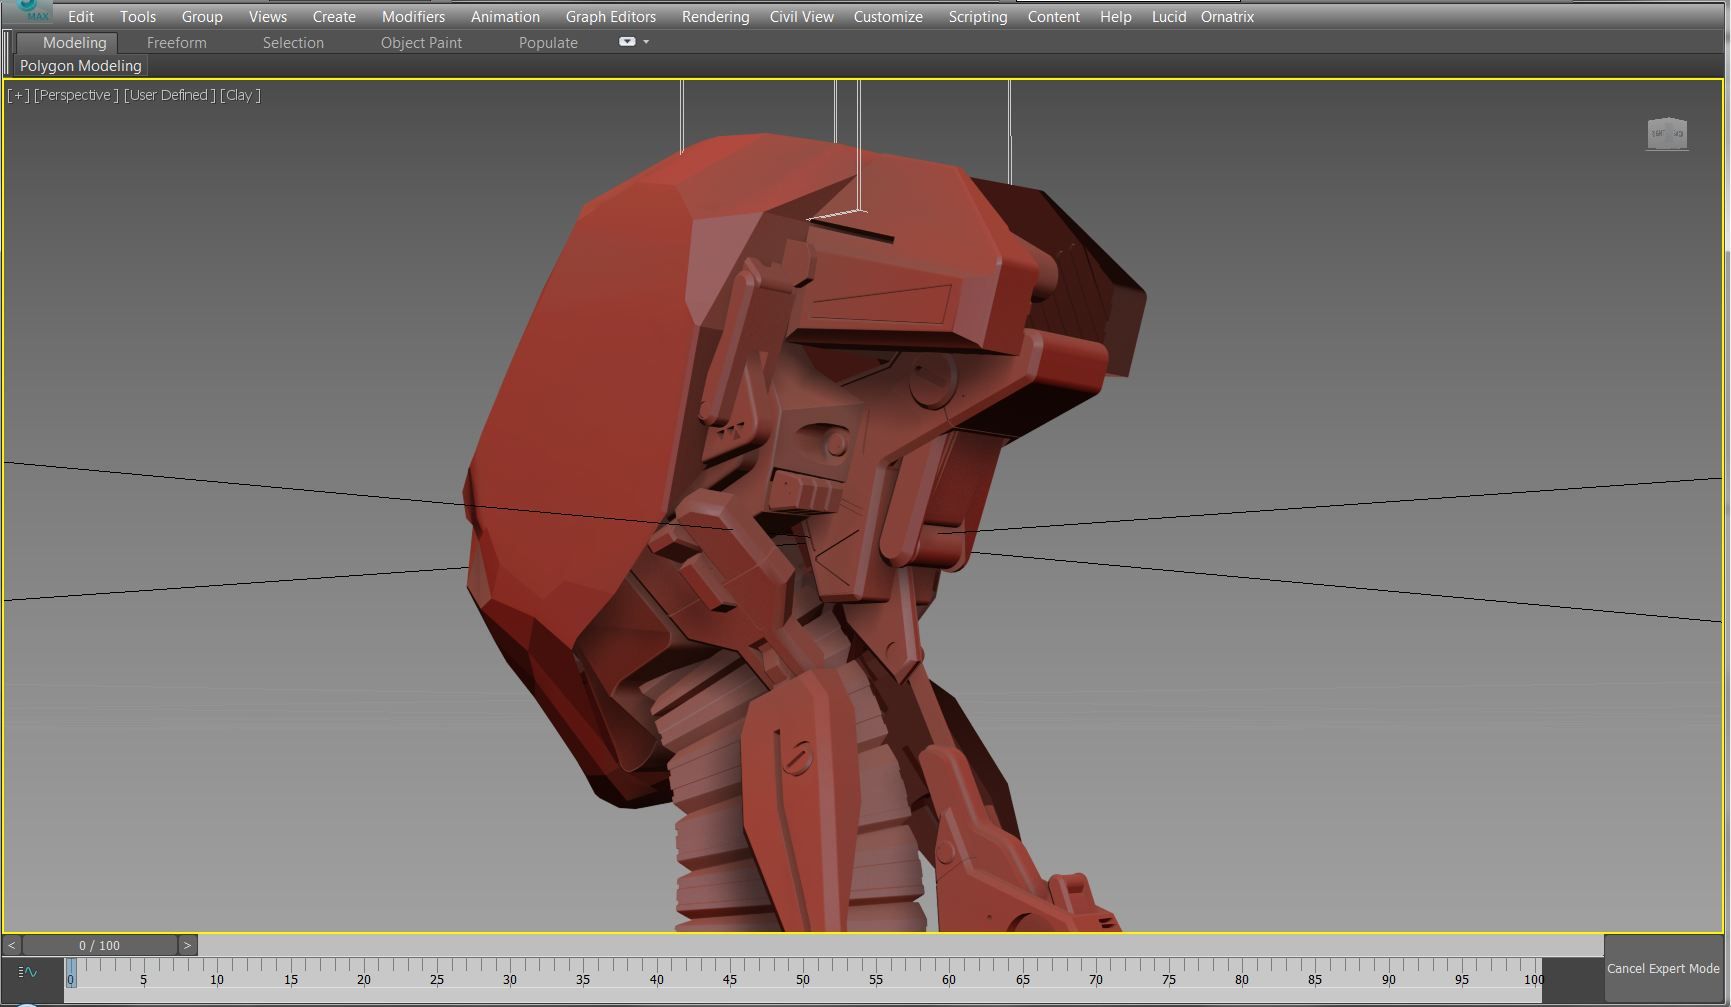Step to next frame with right arrow
Image resolution: width=1731 pixels, height=1007 pixels.
click(187, 945)
